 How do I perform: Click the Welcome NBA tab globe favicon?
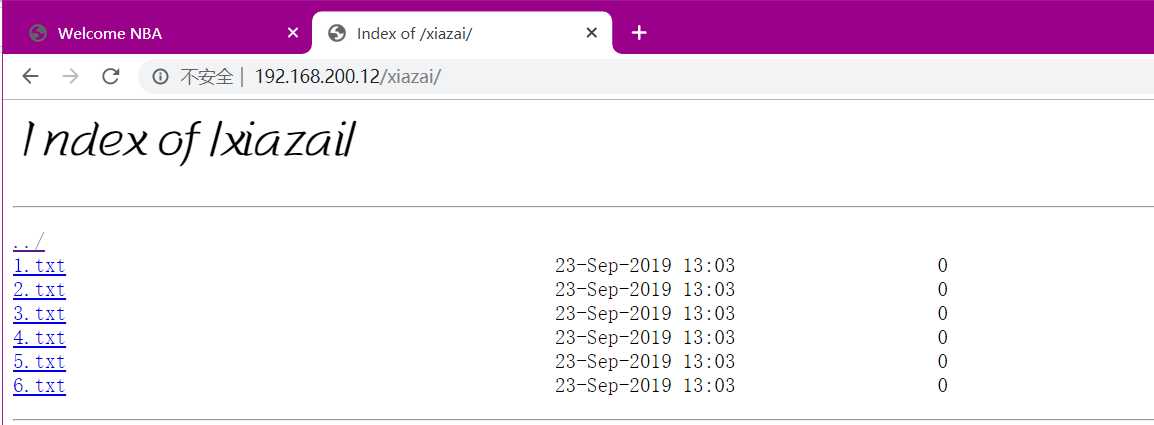point(38,33)
